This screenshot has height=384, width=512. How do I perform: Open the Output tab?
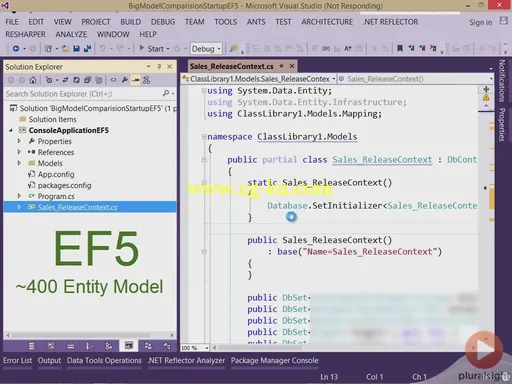pos(49,361)
